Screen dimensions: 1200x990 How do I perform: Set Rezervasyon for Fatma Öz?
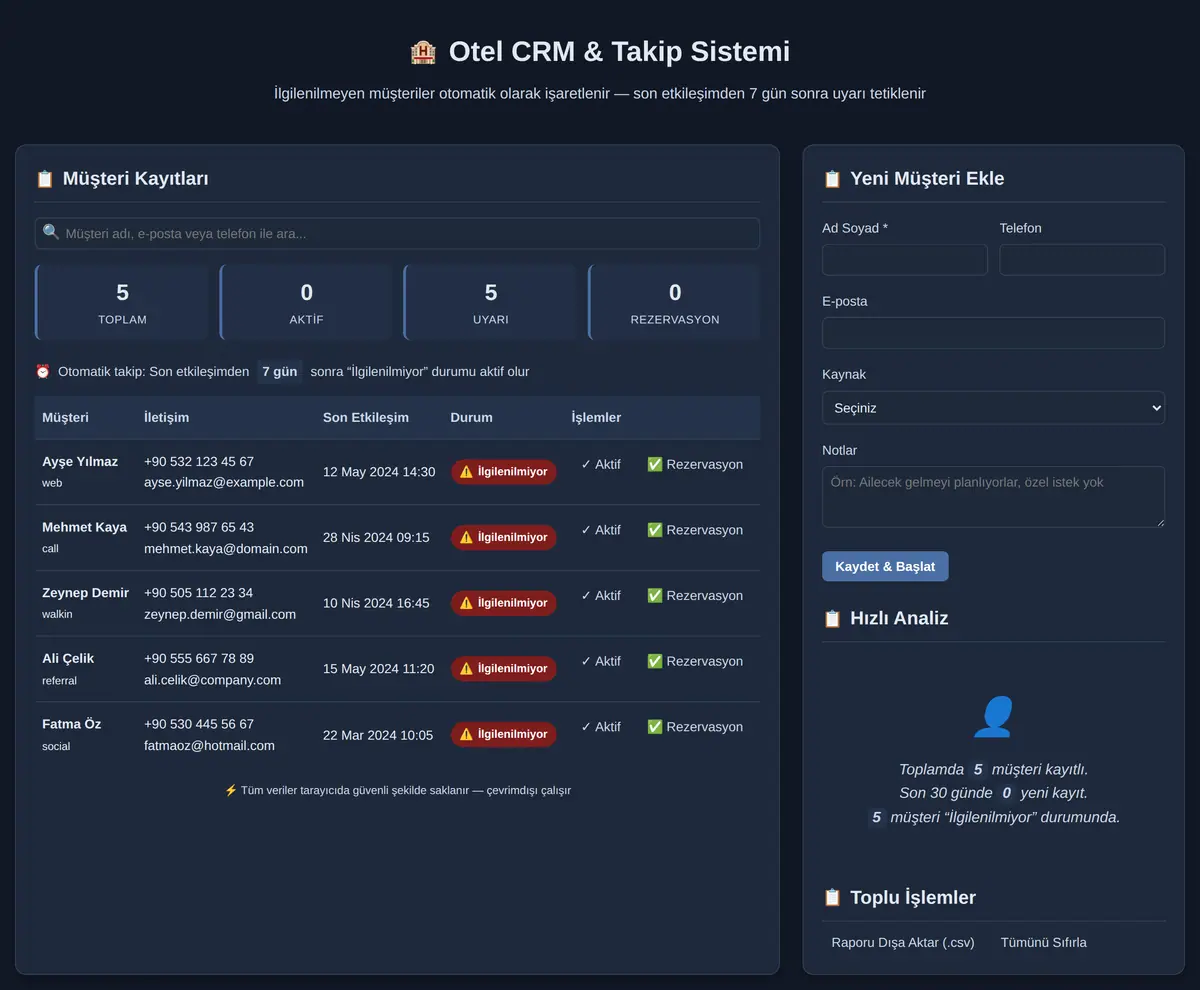point(695,727)
